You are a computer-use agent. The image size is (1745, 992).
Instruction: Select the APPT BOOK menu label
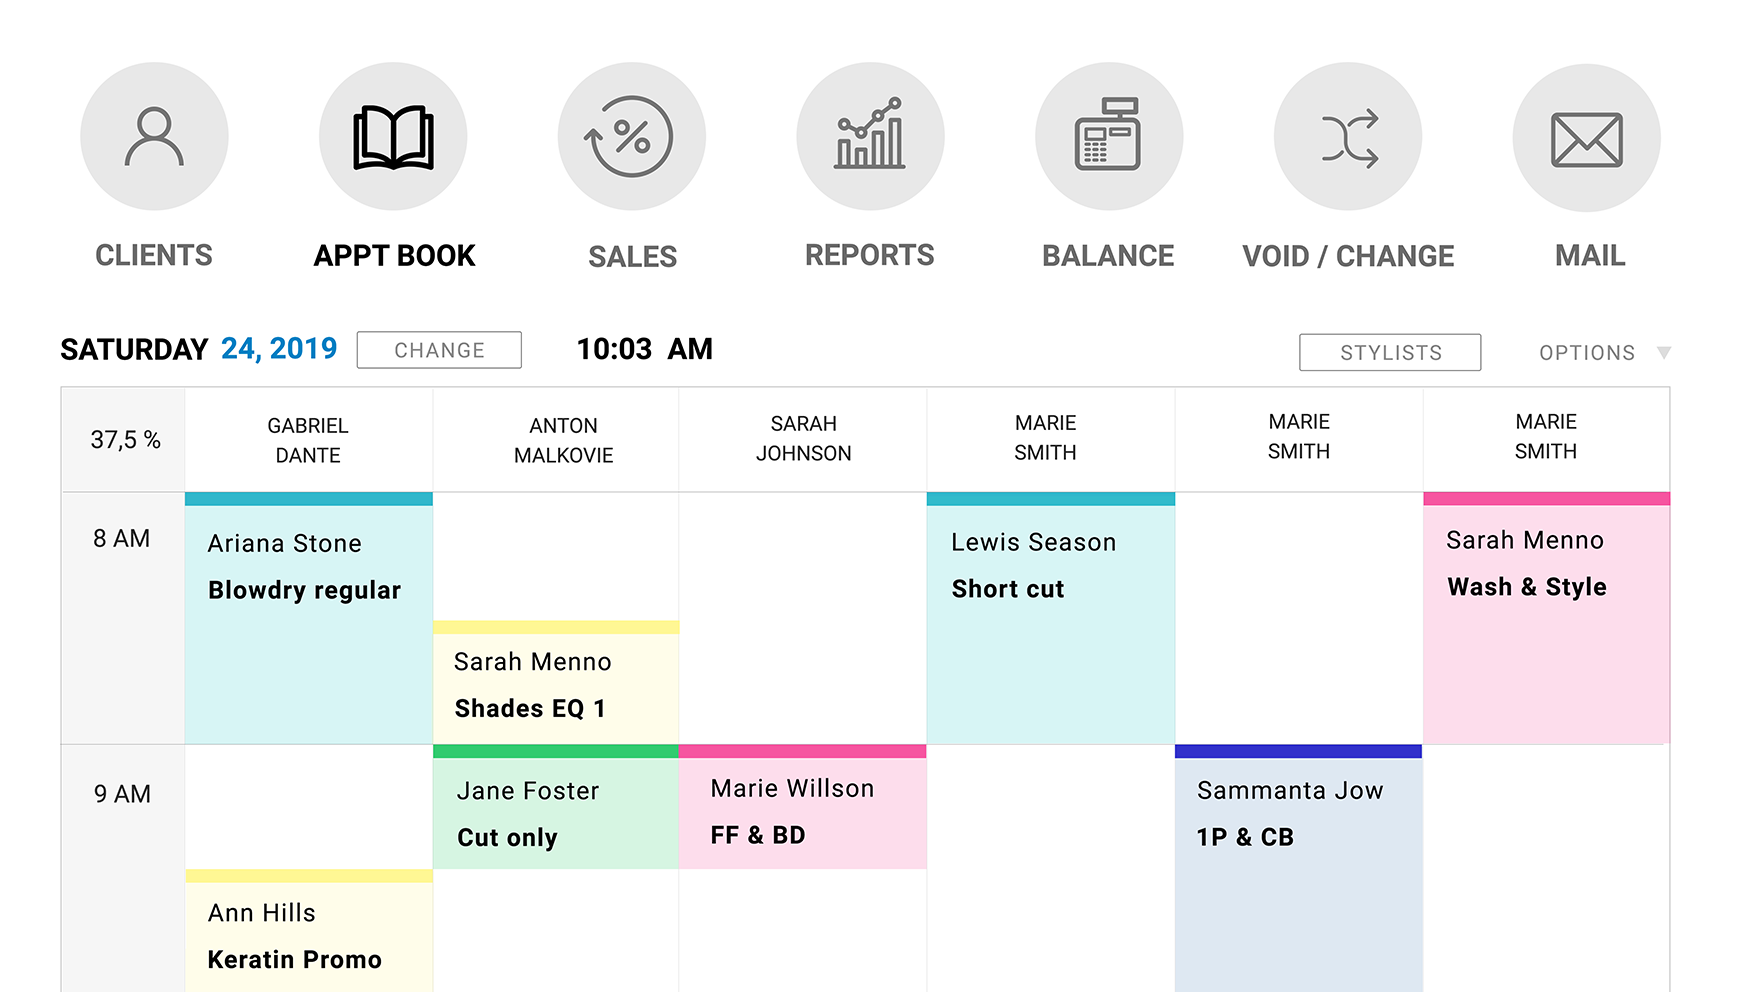(x=394, y=256)
